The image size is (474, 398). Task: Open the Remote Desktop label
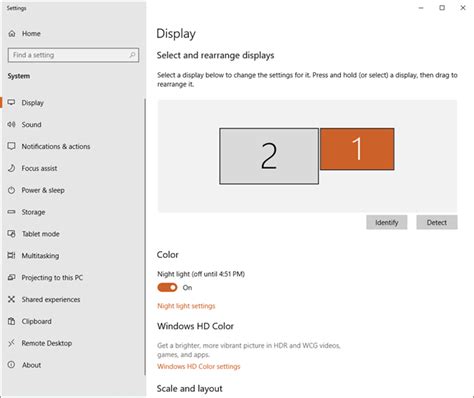(47, 343)
